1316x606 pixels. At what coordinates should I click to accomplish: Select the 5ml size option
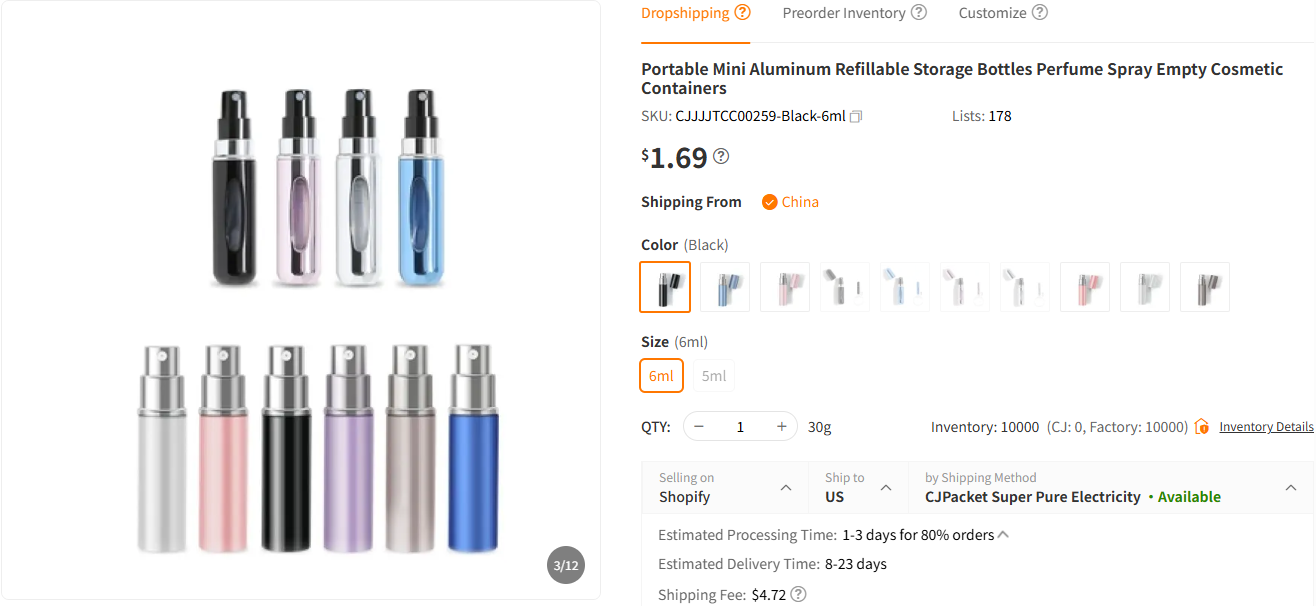pyautogui.click(x=713, y=375)
